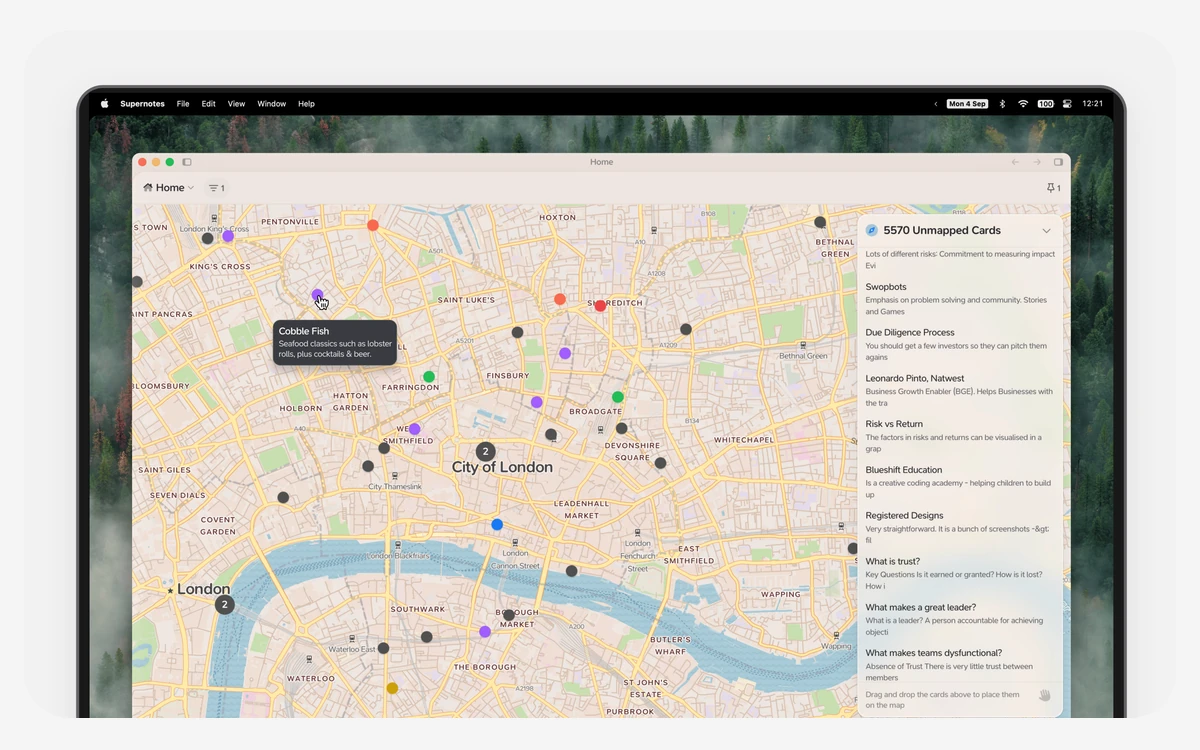Open the Due Diligence Process card
The height and width of the screenshot is (750, 1200).
coord(959,345)
